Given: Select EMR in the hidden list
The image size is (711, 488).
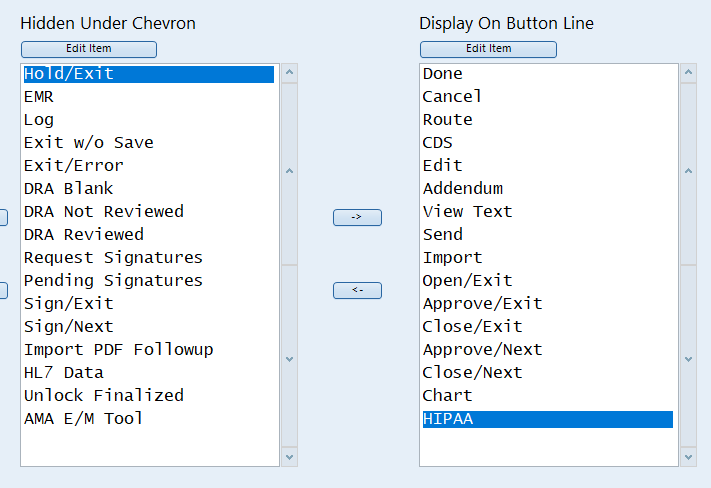Looking at the screenshot, I should tap(39, 97).
